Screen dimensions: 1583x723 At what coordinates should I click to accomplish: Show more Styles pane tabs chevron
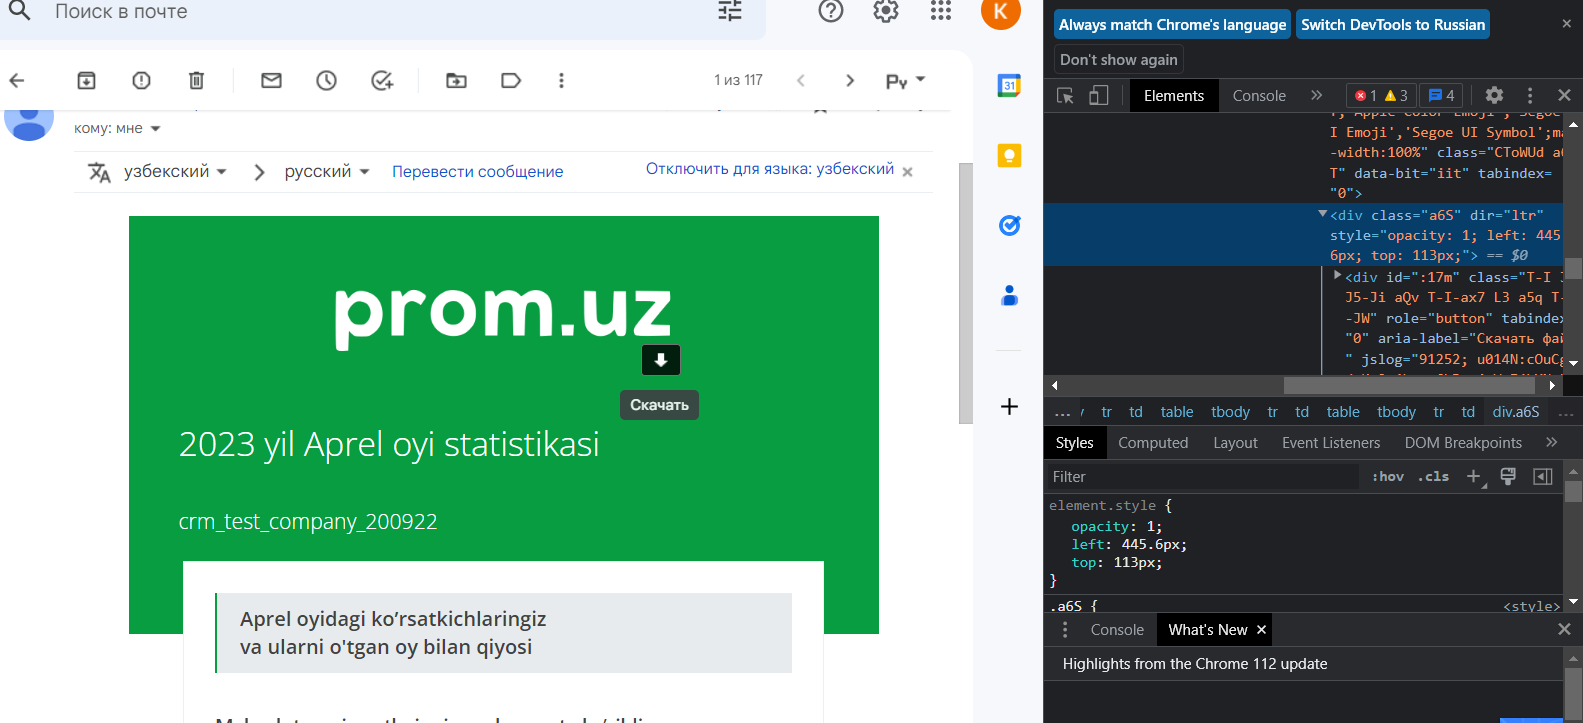click(x=1551, y=442)
